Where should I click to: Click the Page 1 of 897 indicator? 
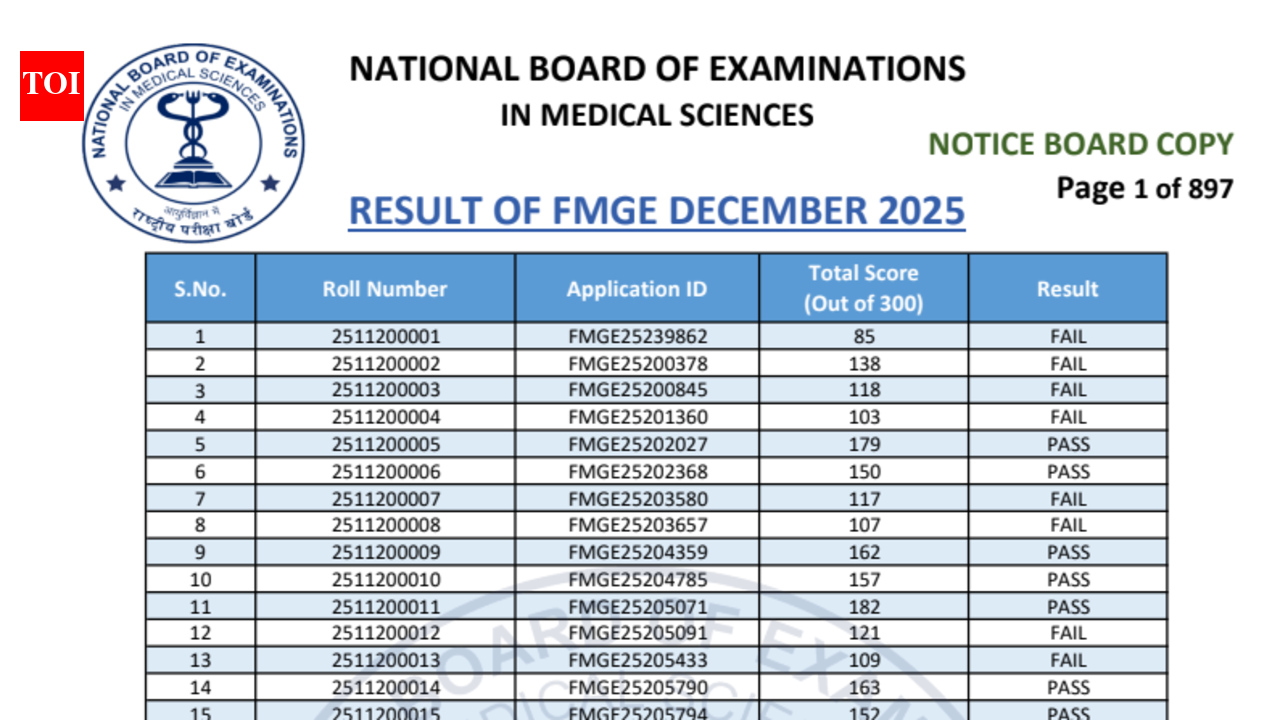(1145, 188)
